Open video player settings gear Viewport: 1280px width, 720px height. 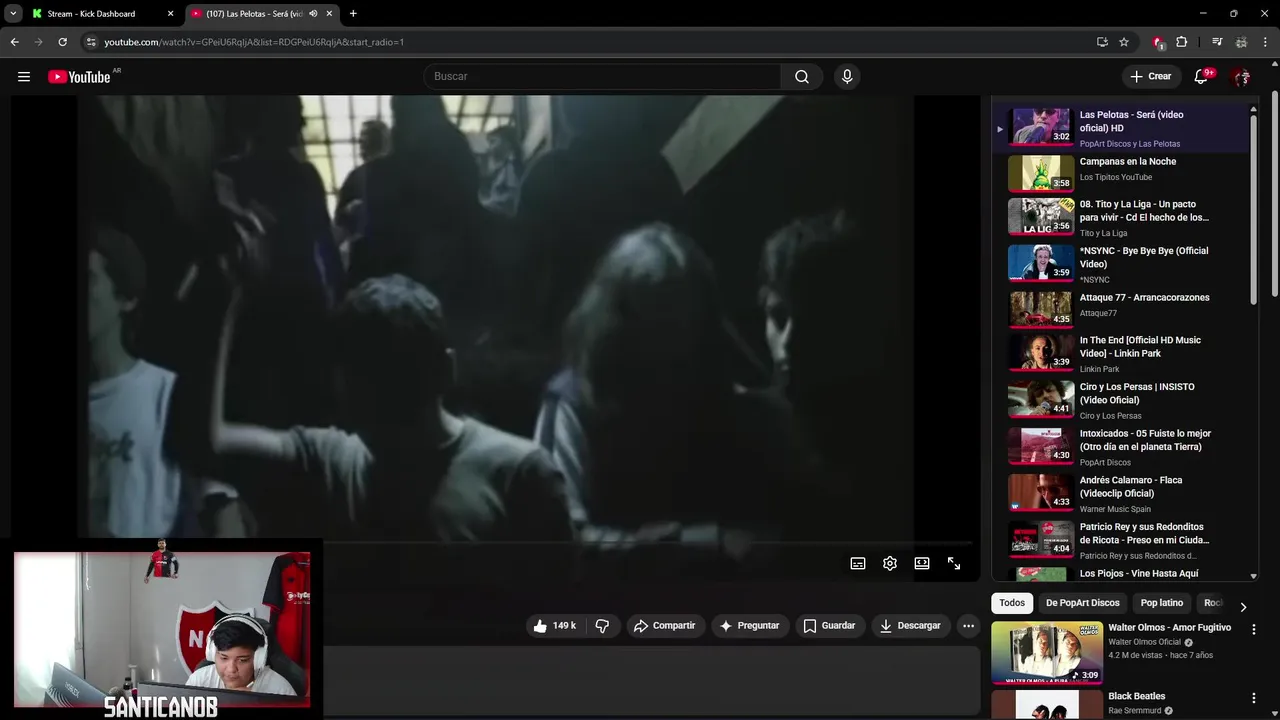[x=890, y=564]
